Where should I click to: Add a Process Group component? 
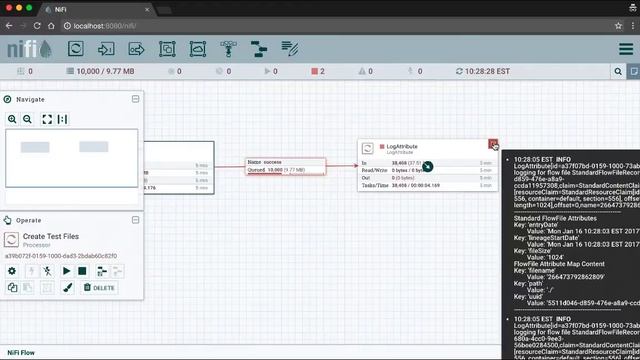[x=167, y=49]
